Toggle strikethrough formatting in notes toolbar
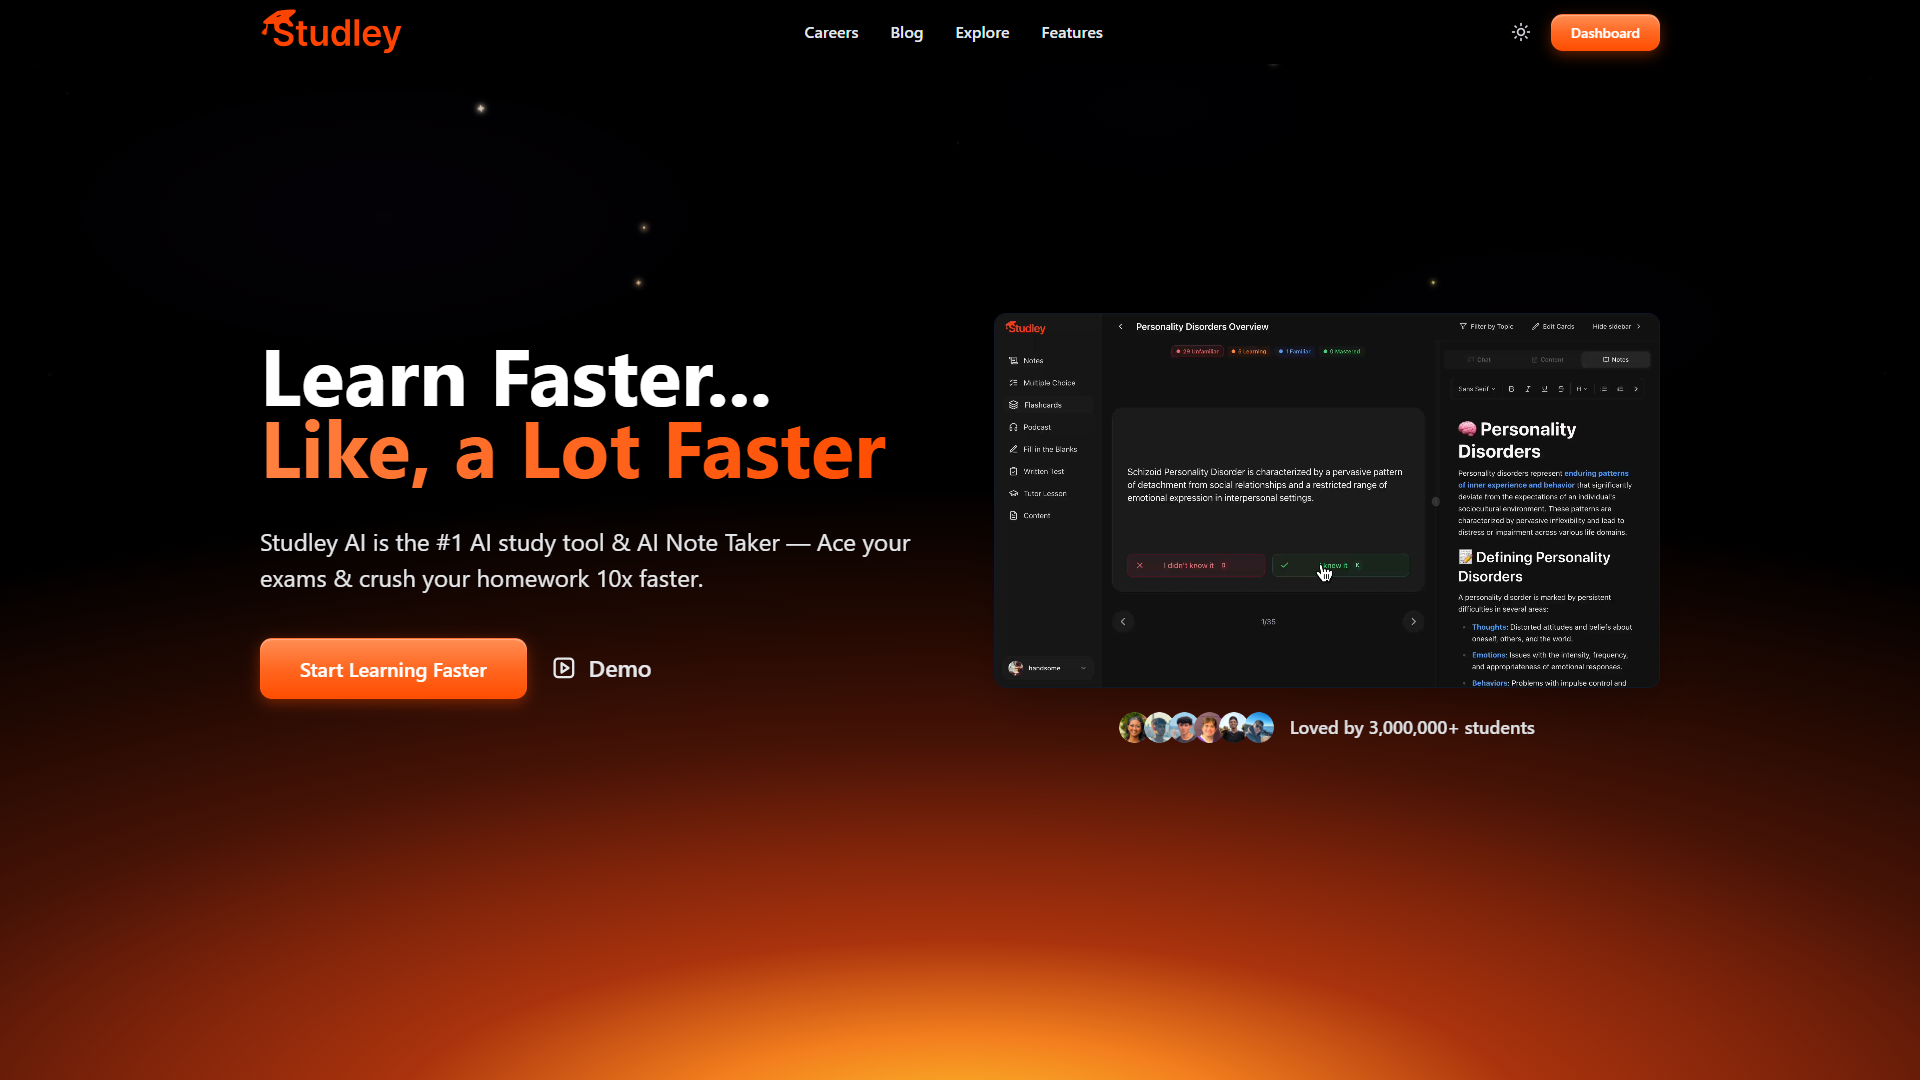The height and width of the screenshot is (1080, 1920). (1561, 389)
